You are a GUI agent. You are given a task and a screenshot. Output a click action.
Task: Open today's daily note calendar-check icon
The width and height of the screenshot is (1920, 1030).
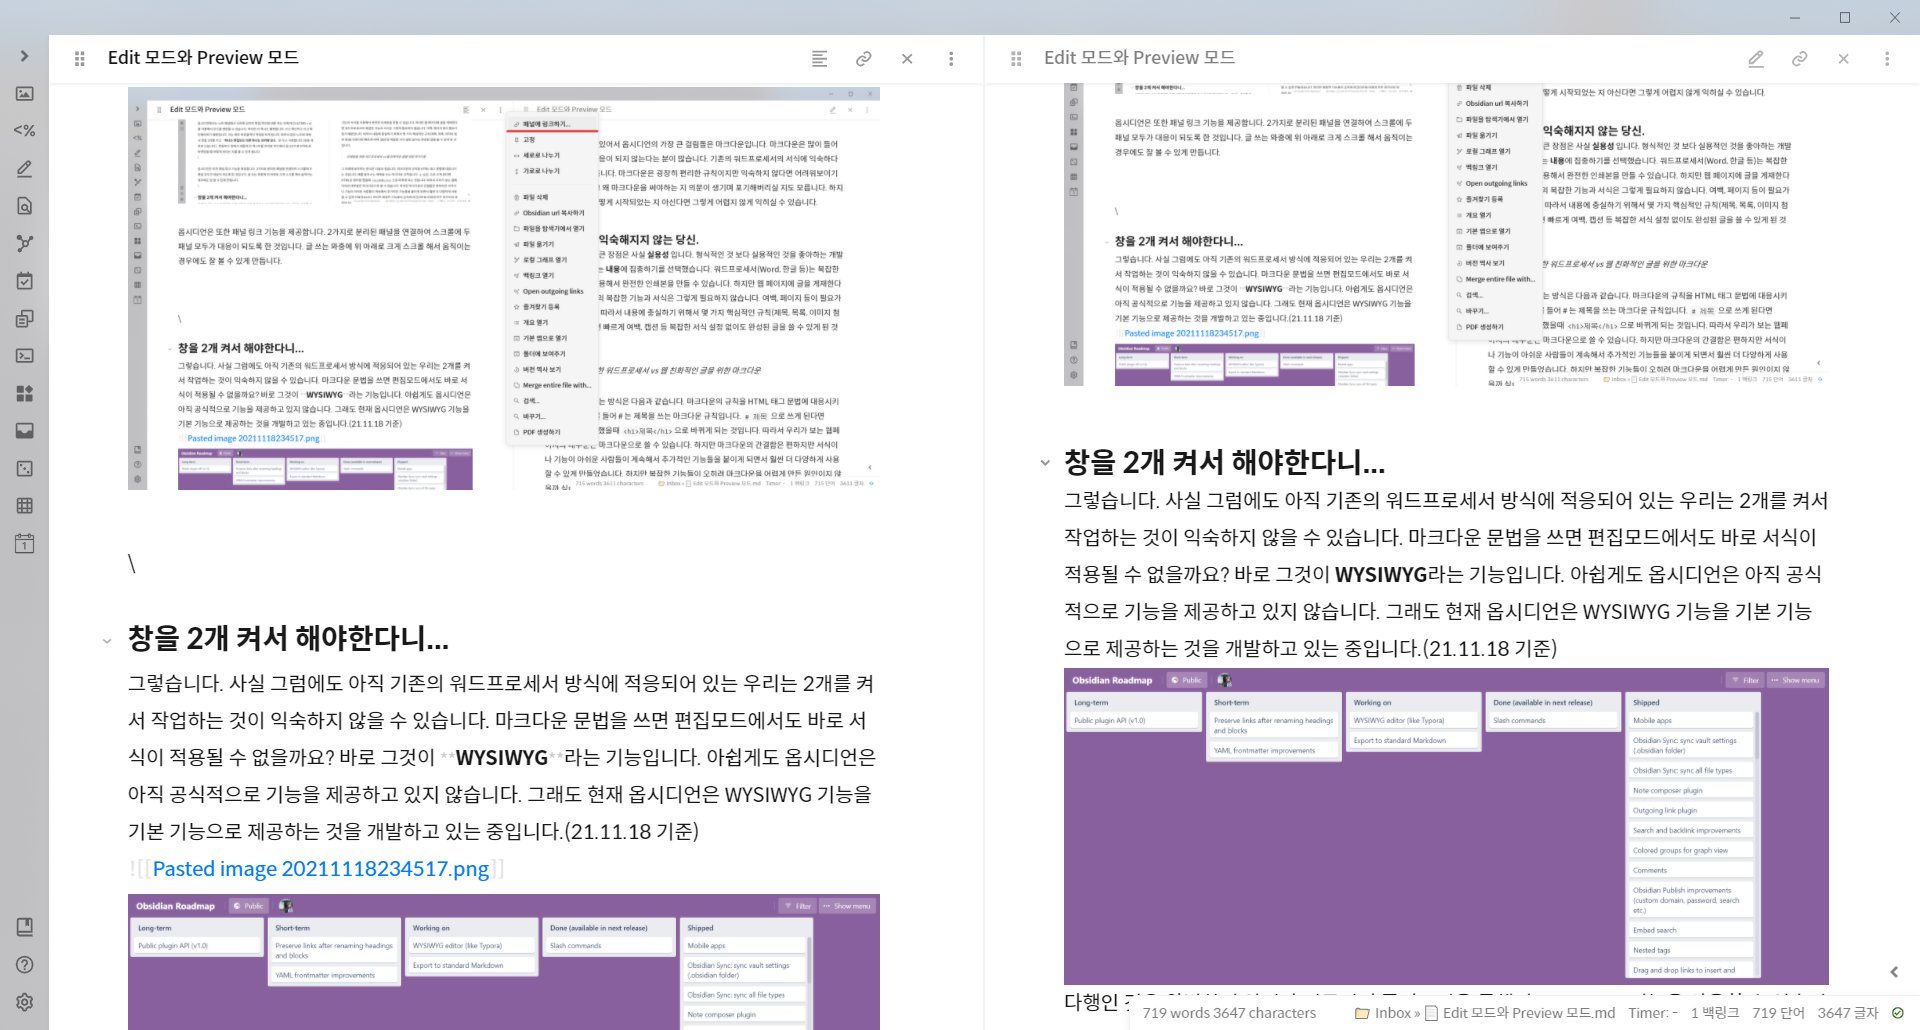[25, 281]
